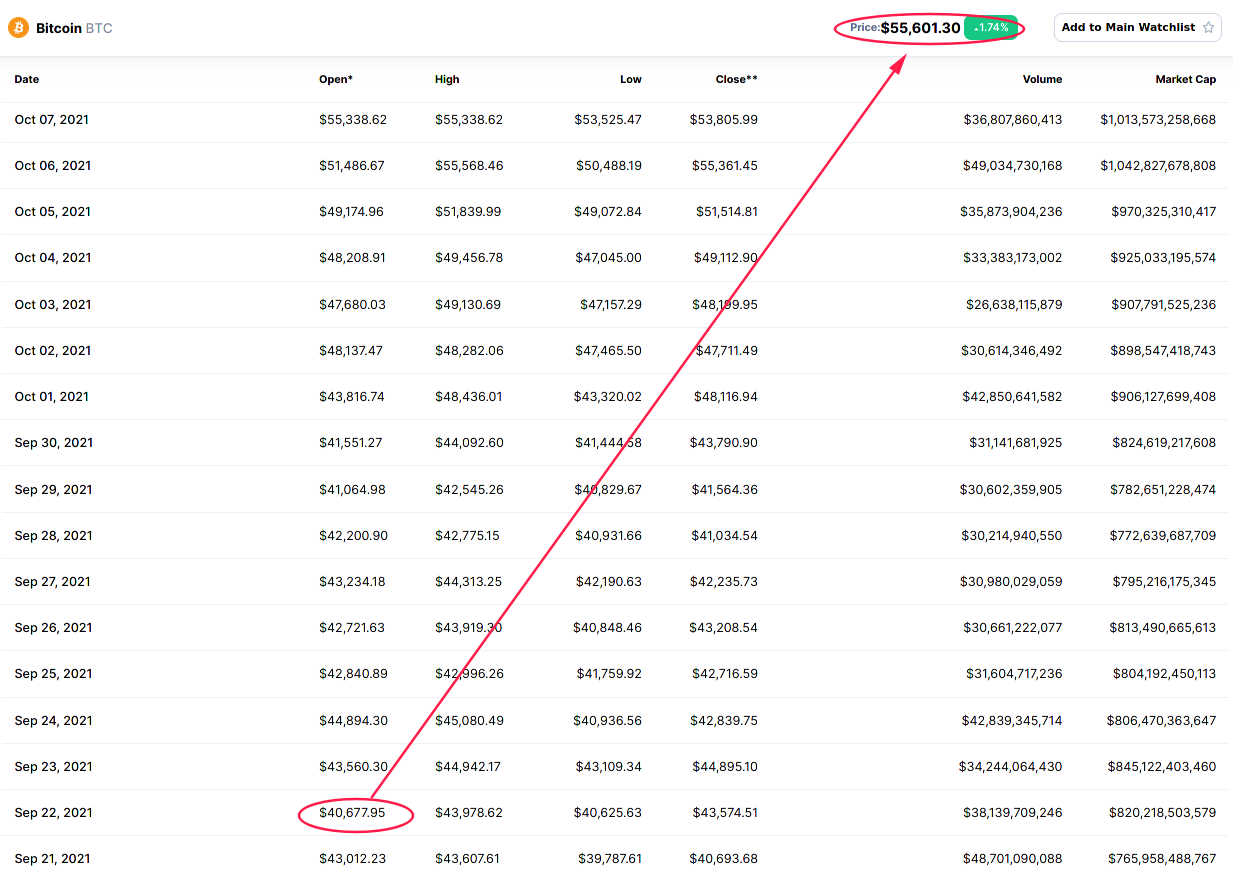The height and width of the screenshot is (881, 1233).
Task: Click the market cap $1,042,827,678,808
Action: (x=1157, y=165)
